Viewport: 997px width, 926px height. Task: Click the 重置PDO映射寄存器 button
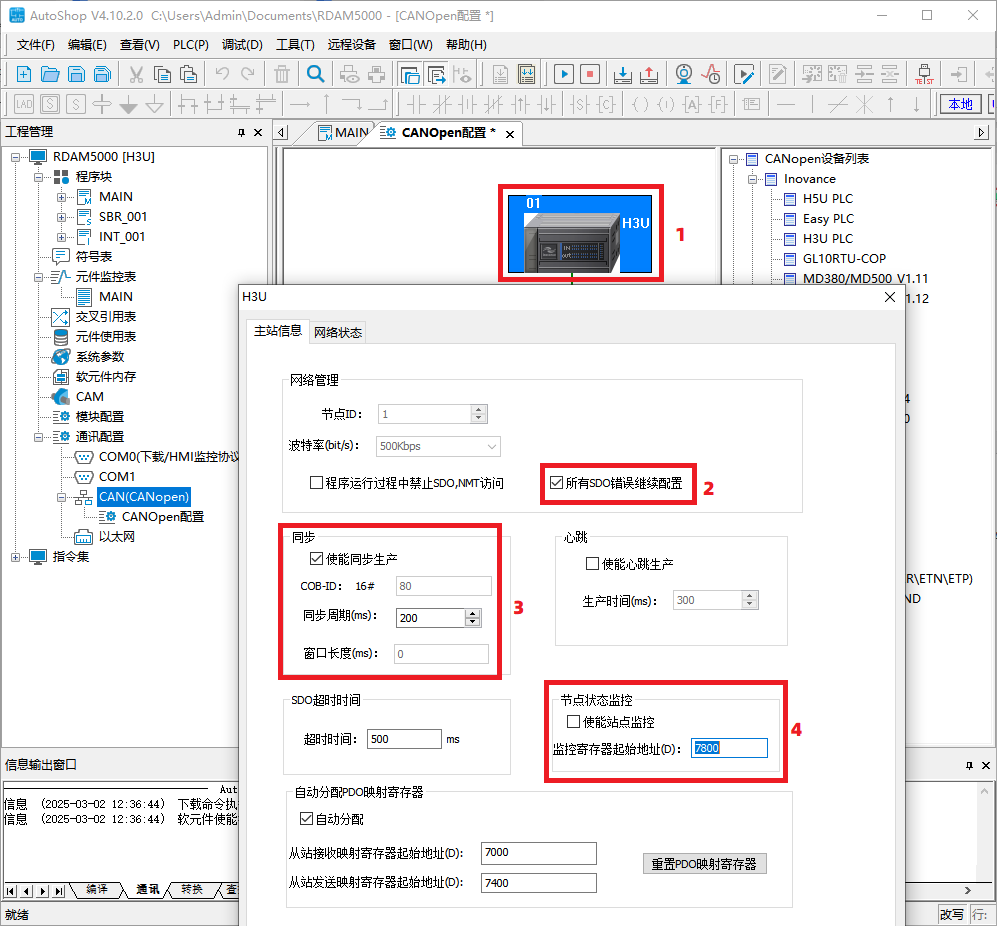coord(704,864)
